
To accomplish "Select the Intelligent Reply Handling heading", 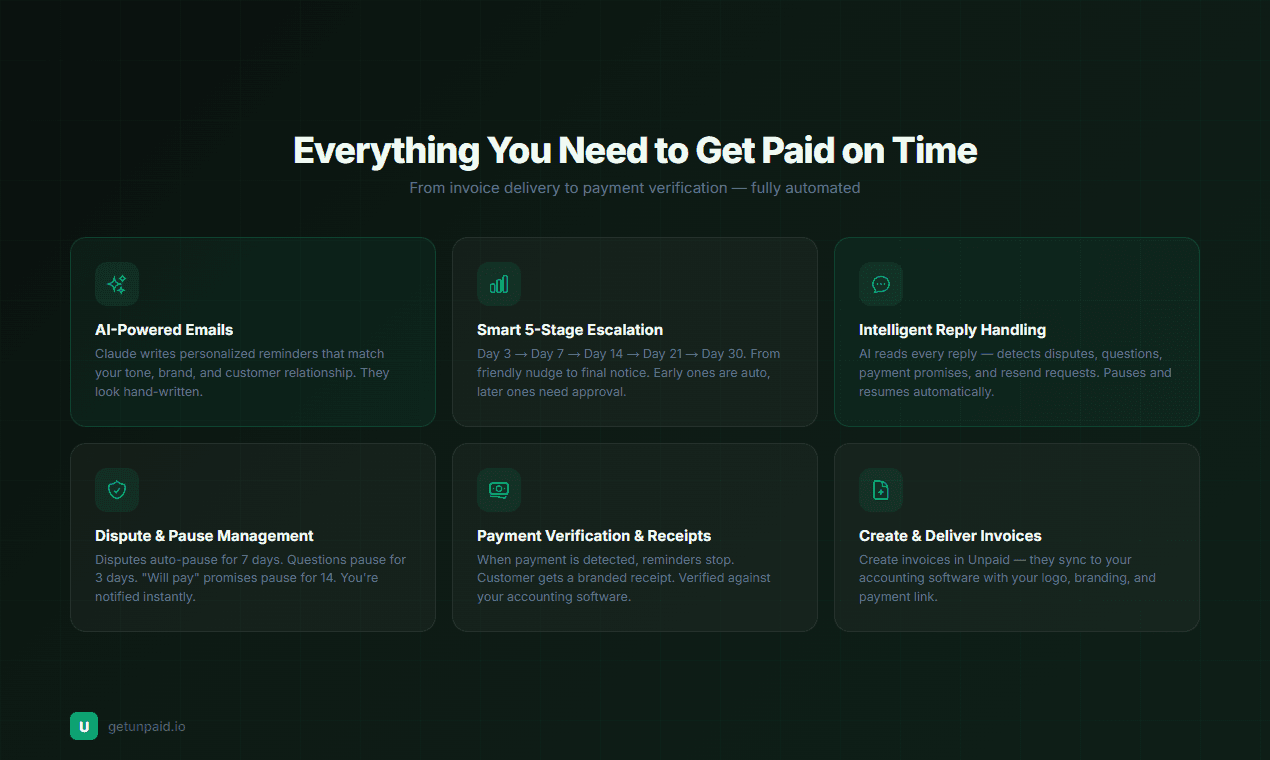I will click(952, 330).
